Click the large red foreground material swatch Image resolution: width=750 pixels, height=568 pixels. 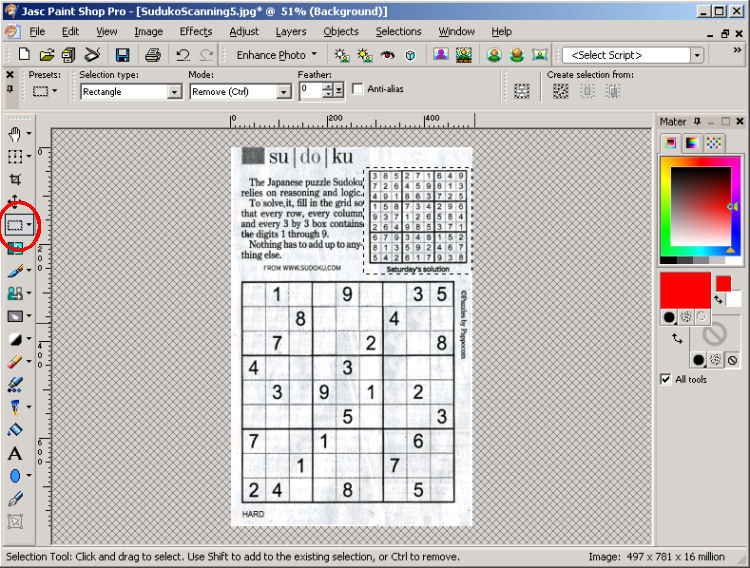pos(685,290)
